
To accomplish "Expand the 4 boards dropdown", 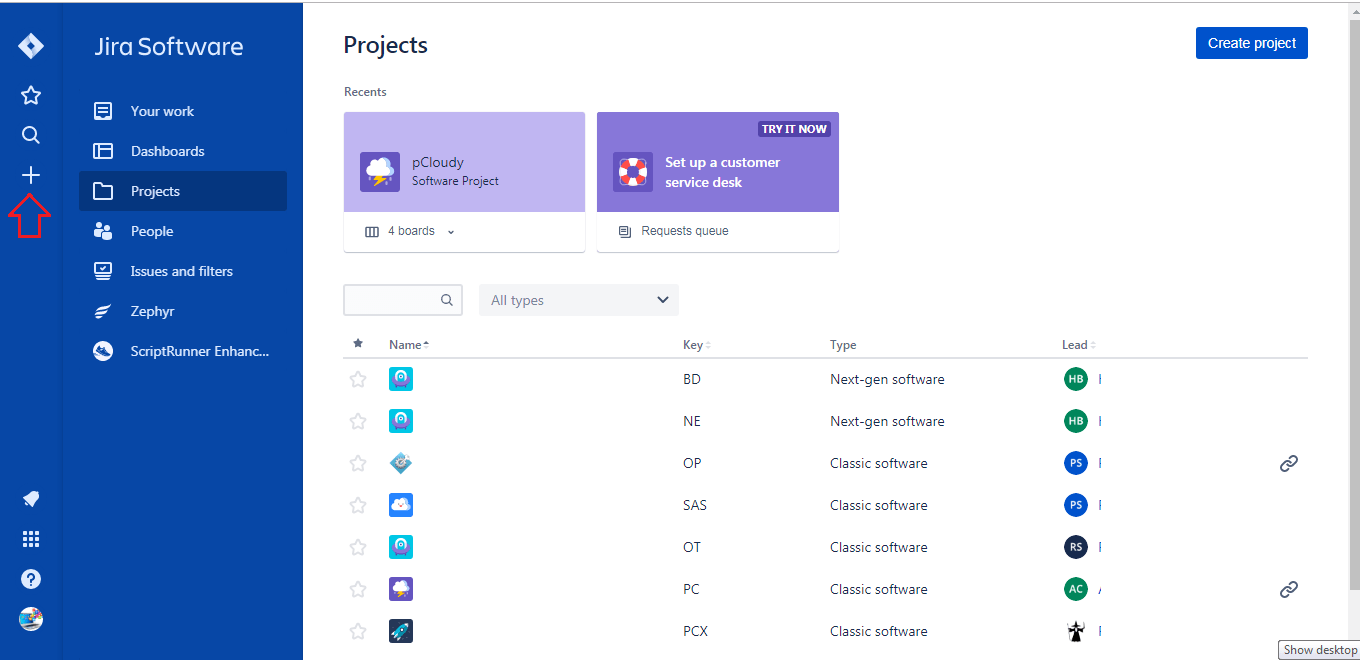I will (x=410, y=231).
